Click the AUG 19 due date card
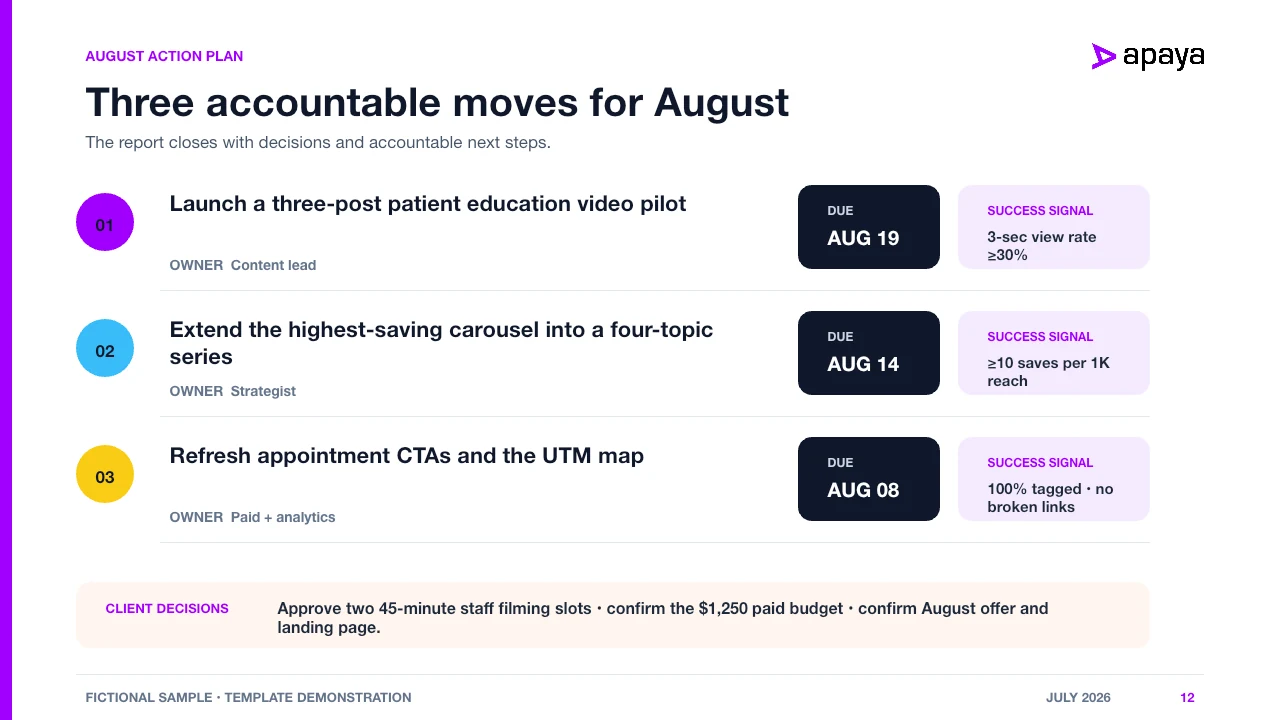The image size is (1280, 720). (x=869, y=227)
